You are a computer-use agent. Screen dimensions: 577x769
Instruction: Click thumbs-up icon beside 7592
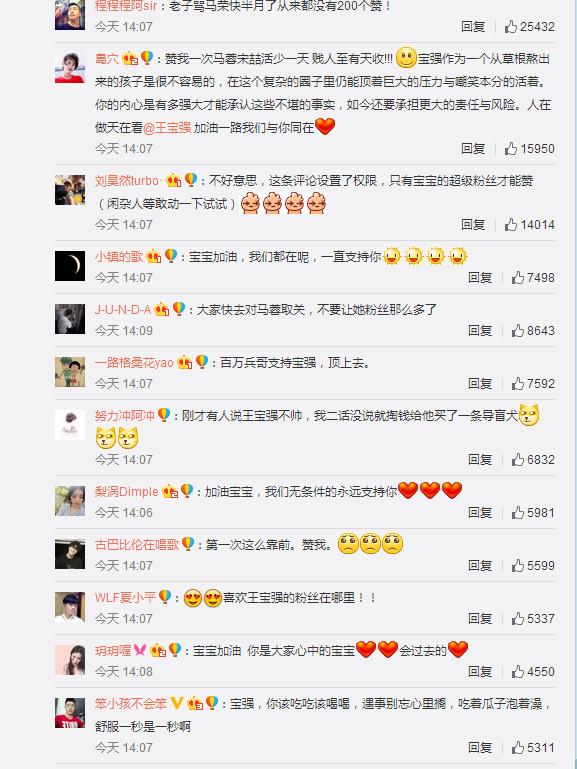tap(518, 384)
